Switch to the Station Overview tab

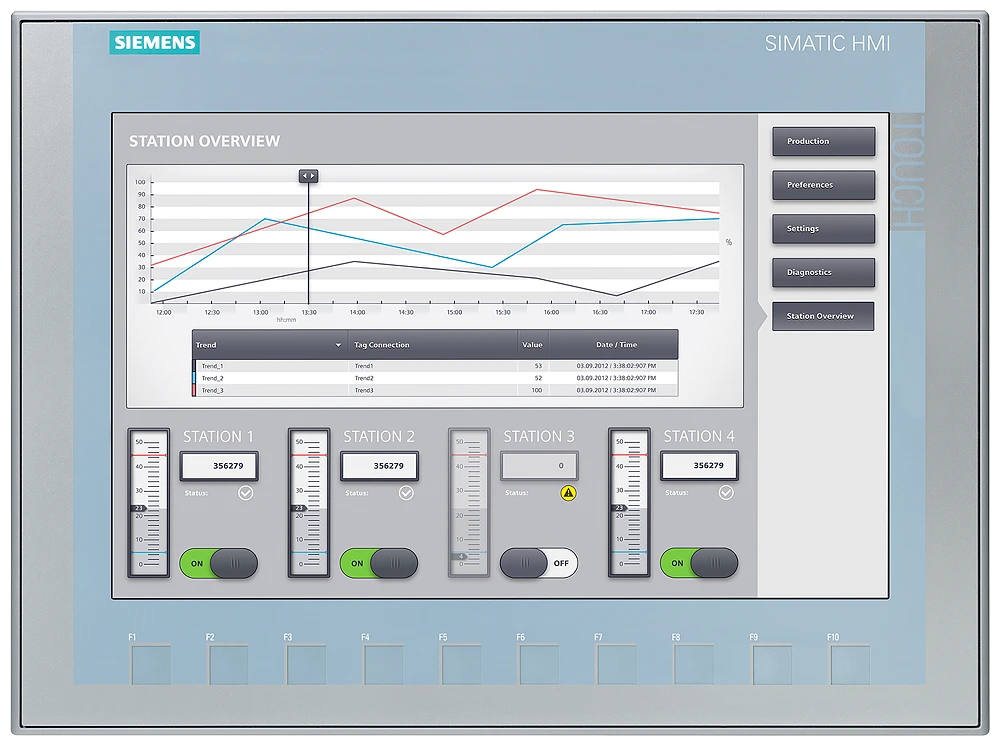click(823, 315)
